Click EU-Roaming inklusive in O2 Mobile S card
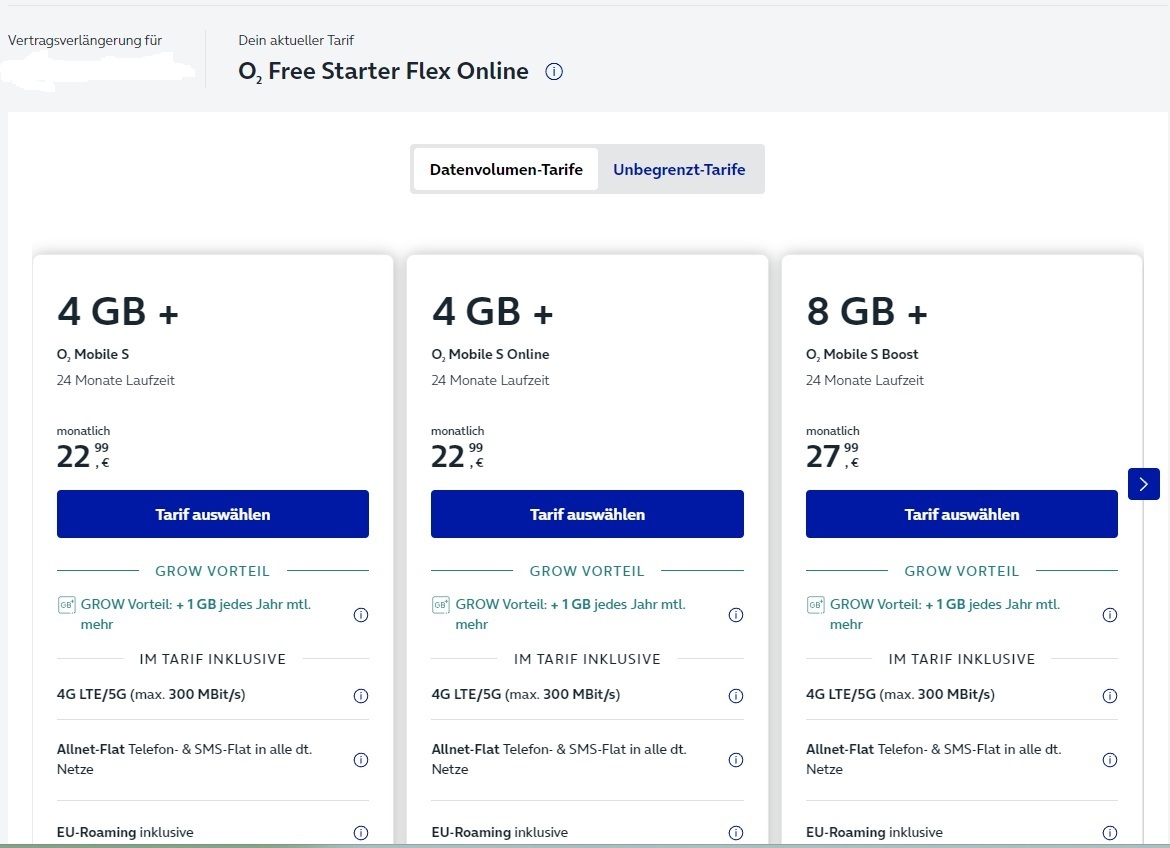Image resolution: width=1170 pixels, height=848 pixels. pyautogui.click(x=125, y=832)
